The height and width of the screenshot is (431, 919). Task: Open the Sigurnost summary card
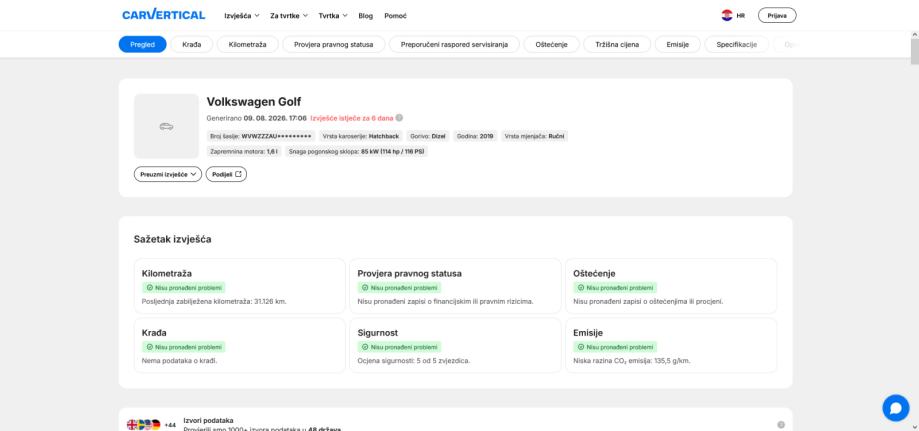click(455, 345)
